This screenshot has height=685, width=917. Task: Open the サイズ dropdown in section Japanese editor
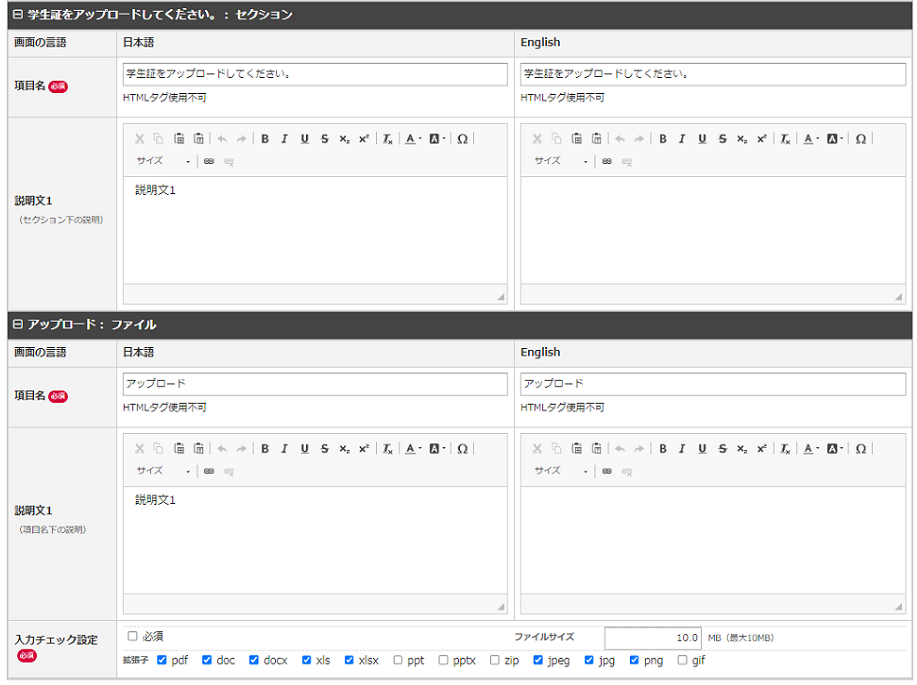click(x=163, y=161)
